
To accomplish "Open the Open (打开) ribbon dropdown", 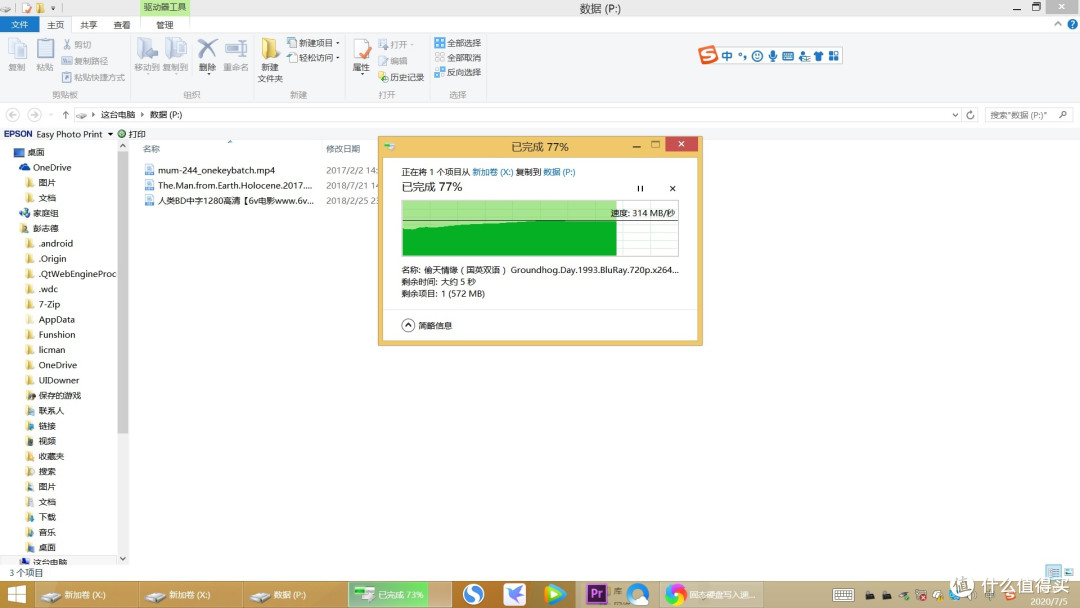I will 397,44.
